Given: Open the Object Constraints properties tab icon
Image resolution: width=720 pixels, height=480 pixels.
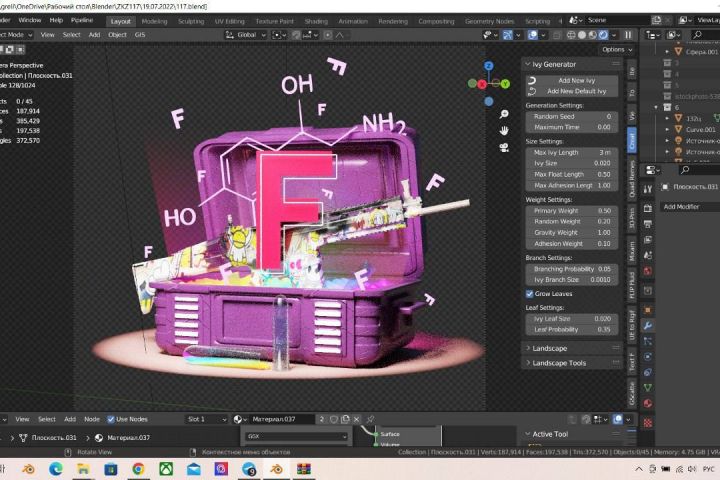Looking at the screenshot, I should [647, 373].
